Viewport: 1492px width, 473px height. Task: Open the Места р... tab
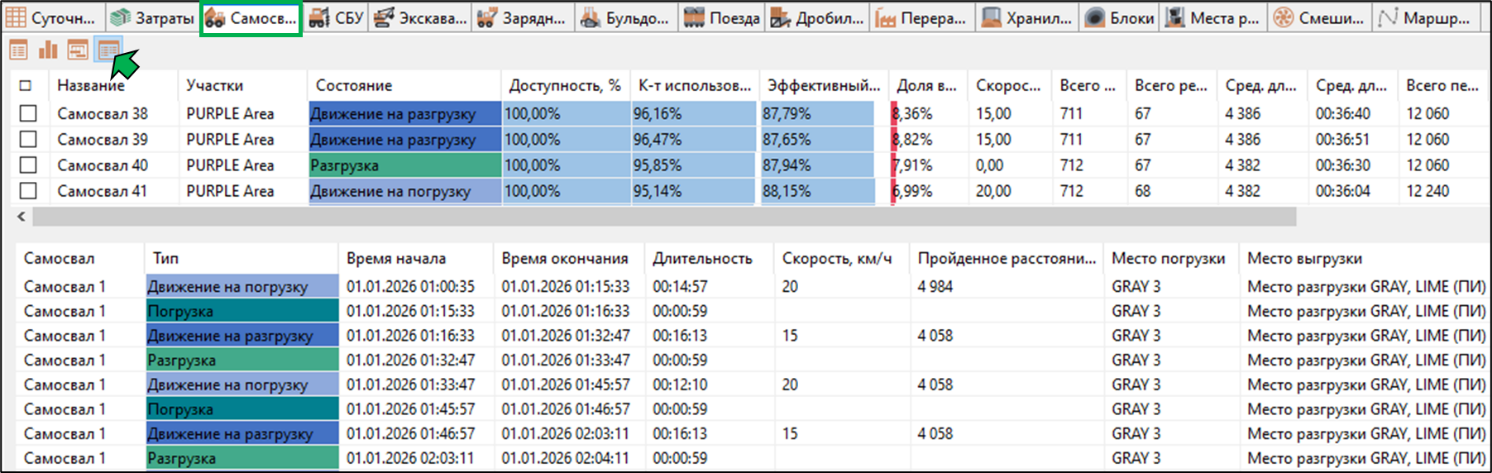tap(1213, 18)
